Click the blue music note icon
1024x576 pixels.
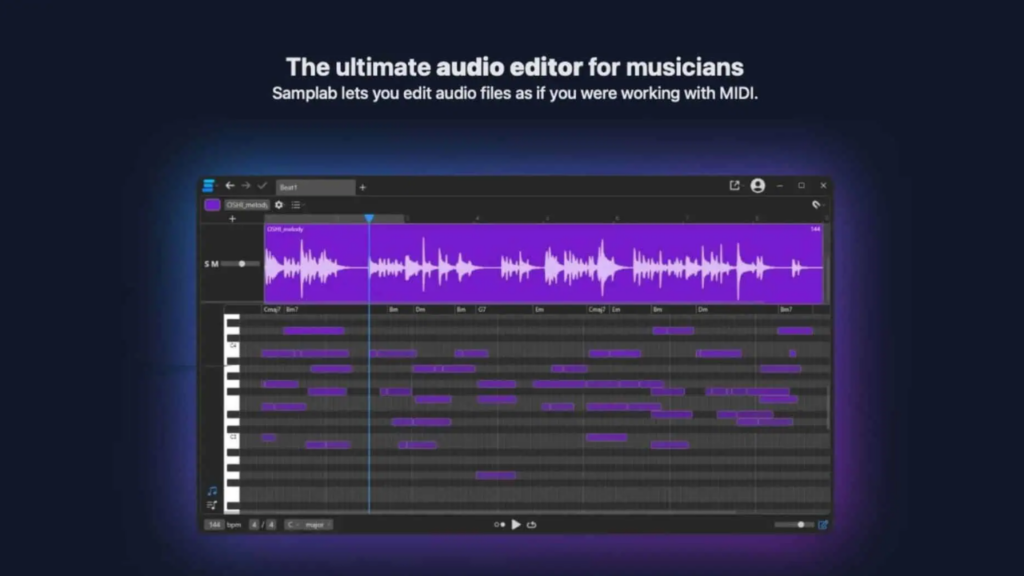click(212, 491)
